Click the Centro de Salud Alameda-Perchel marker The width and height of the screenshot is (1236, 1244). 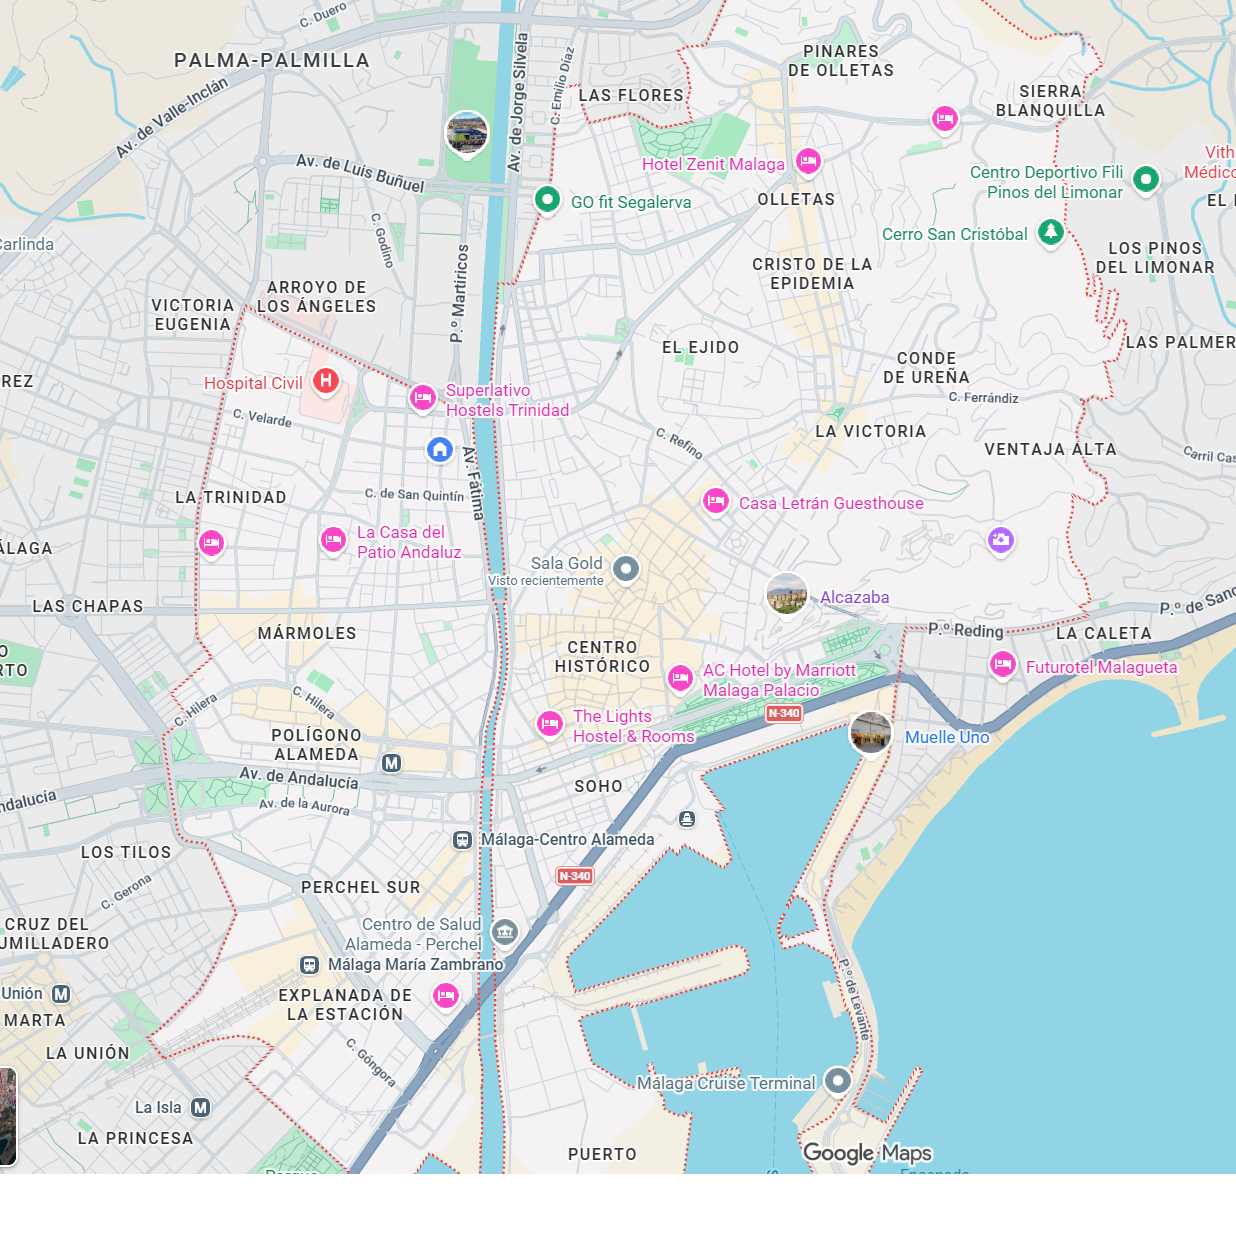click(505, 933)
